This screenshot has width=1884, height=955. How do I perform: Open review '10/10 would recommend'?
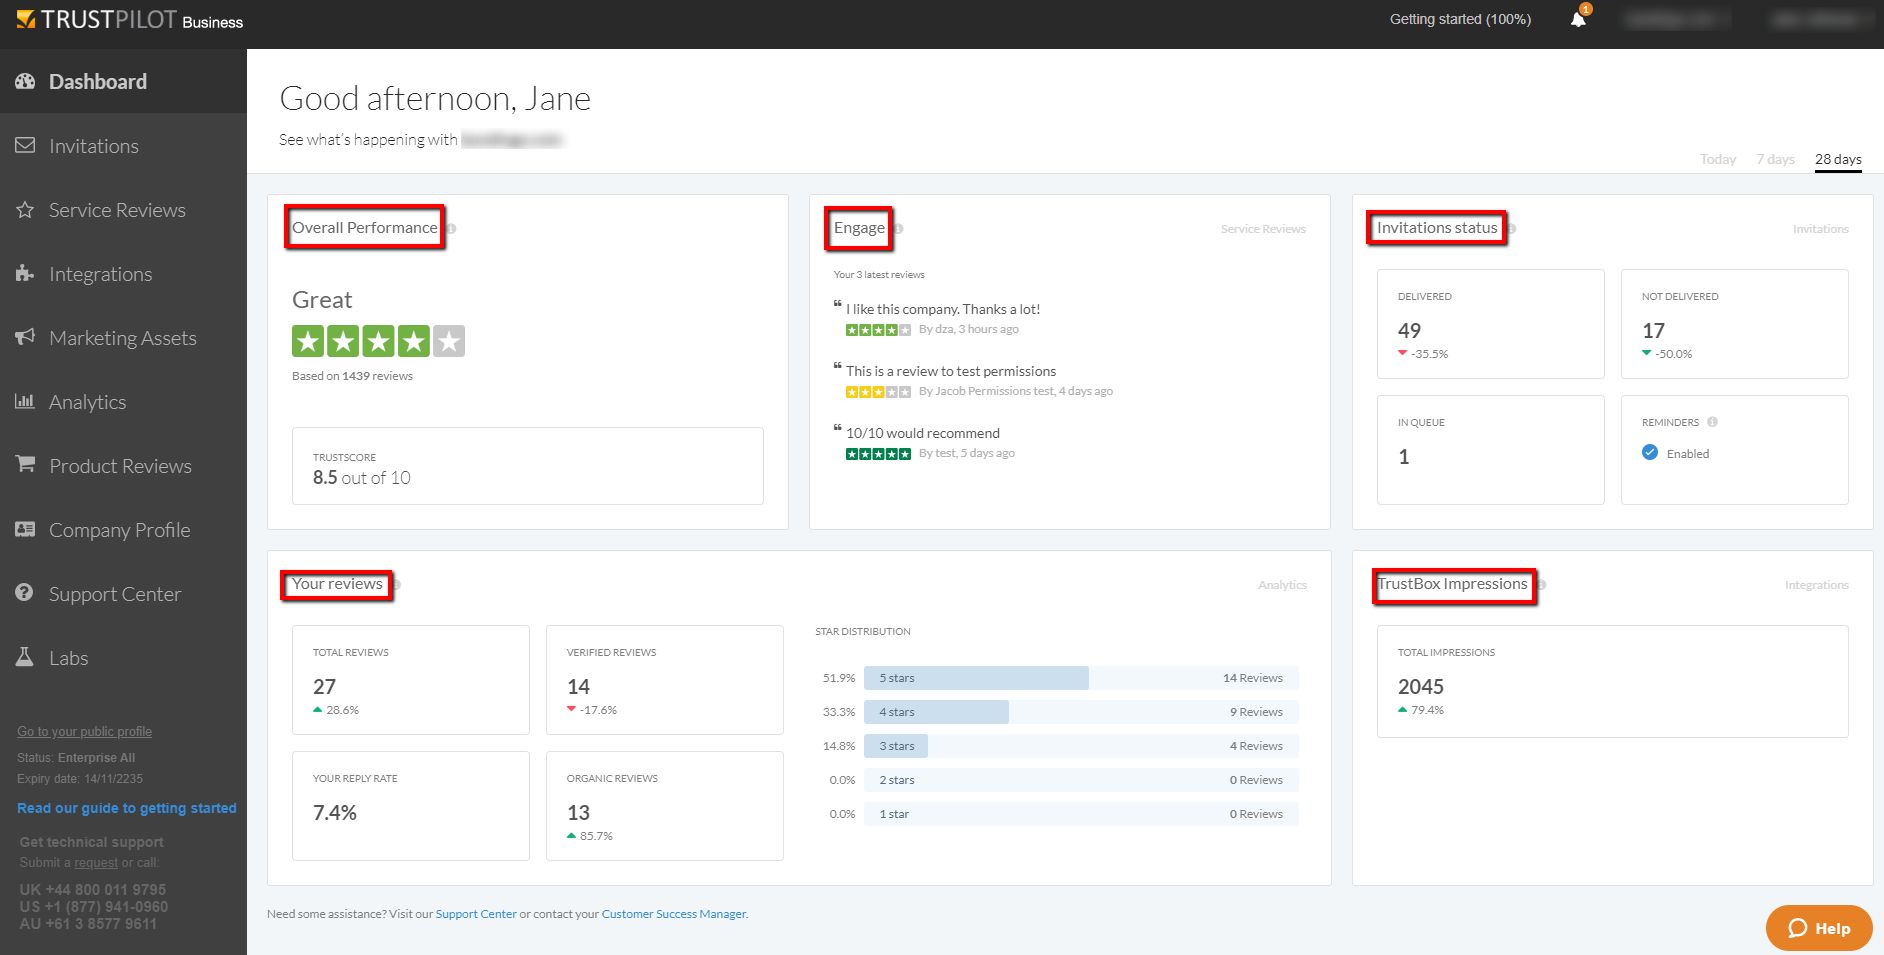(x=923, y=433)
